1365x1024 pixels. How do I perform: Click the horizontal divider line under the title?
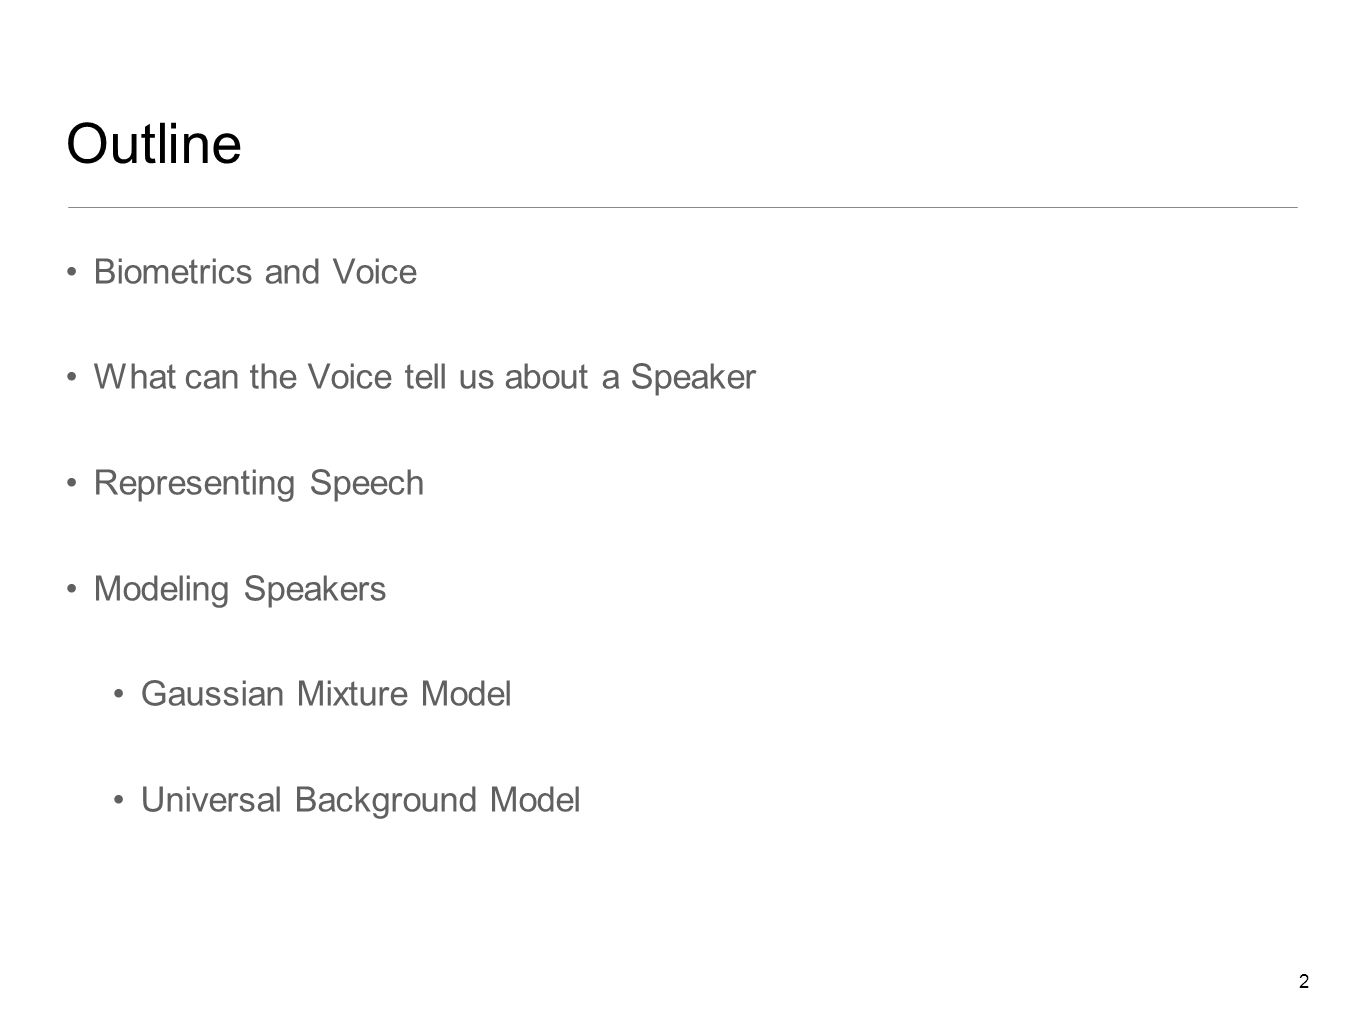tap(682, 207)
